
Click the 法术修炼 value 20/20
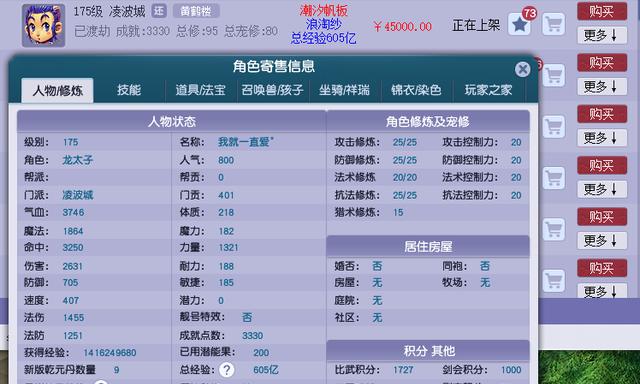(405, 177)
